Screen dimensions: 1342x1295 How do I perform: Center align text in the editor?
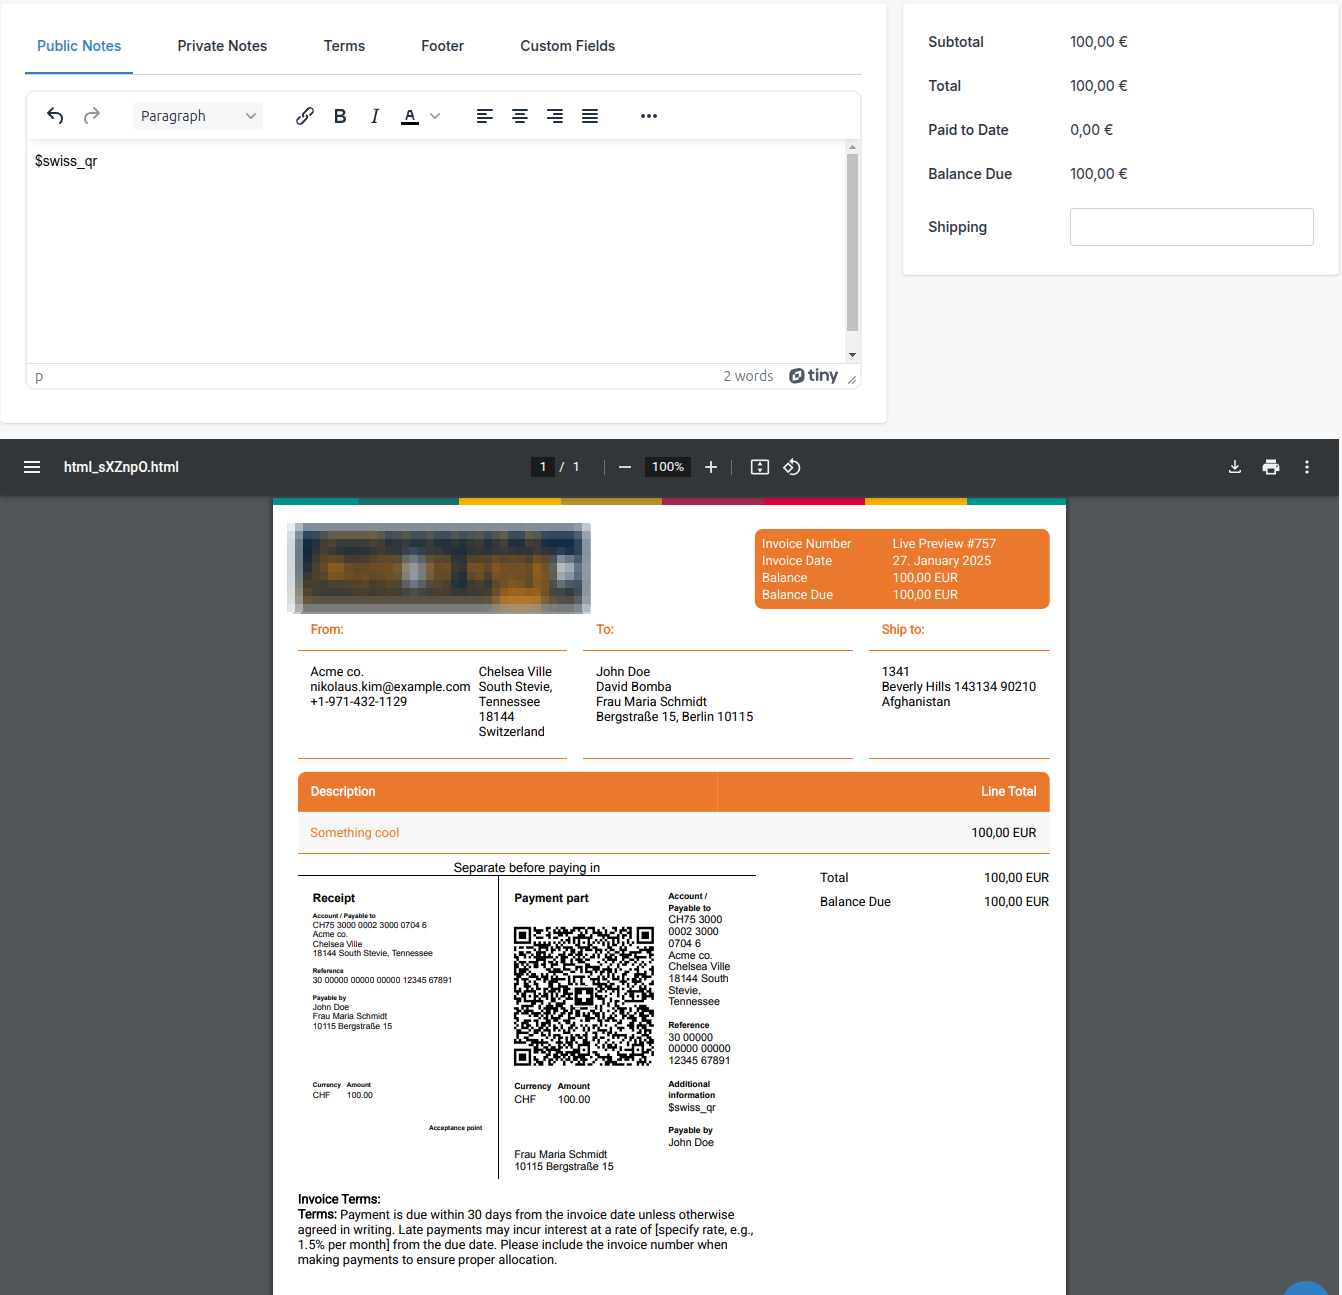(x=520, y=116)
